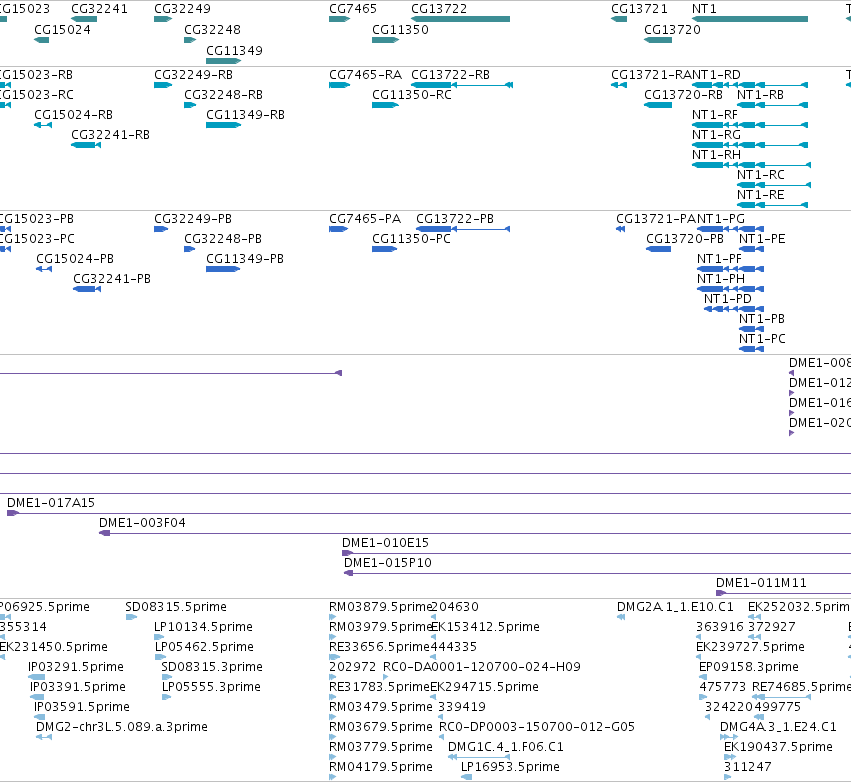Click BAC clone DME1-003F04

tap(475, 534)
